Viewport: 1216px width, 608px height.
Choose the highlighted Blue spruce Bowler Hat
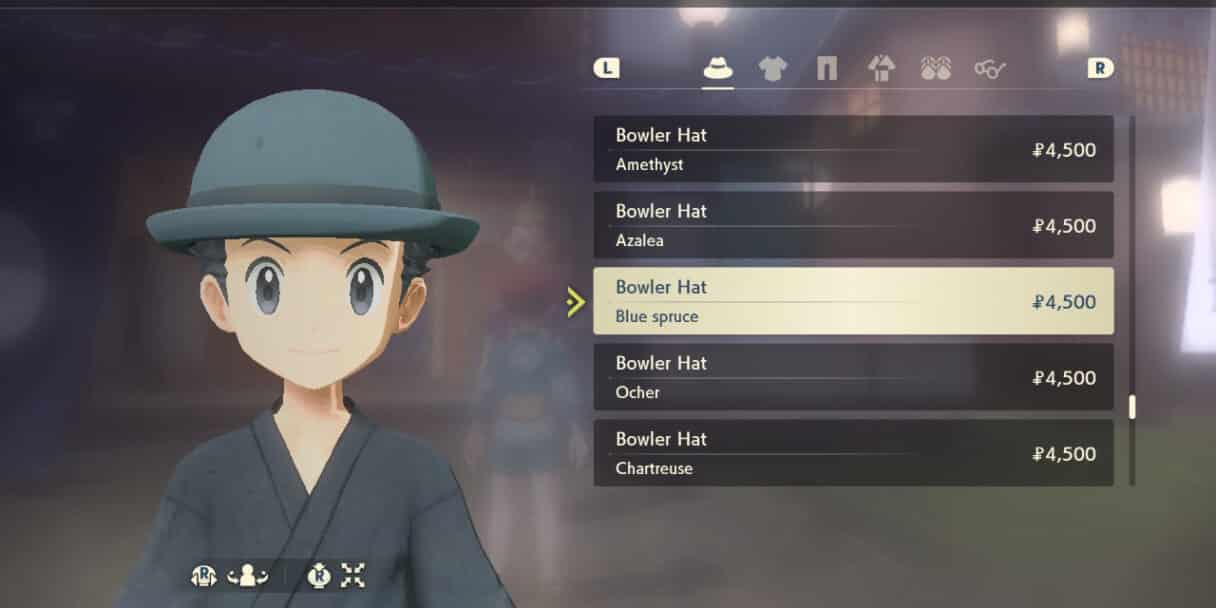click(853, 301)
